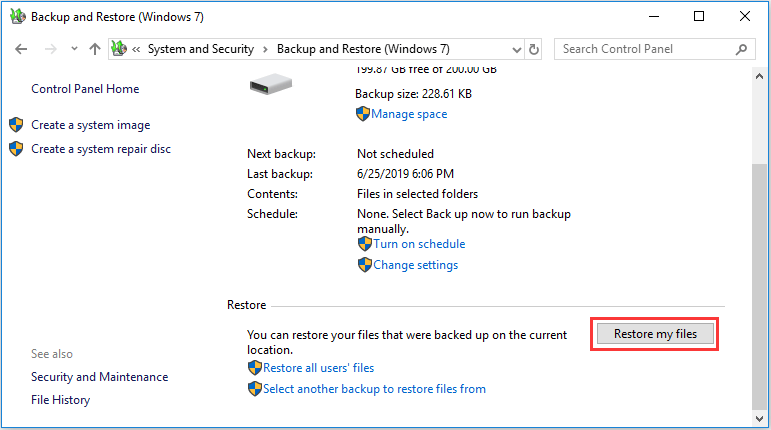Refresh the Backup and Restore page
Image resolution: width=771 pixels, height=430 pixels.
click(534, 49)
